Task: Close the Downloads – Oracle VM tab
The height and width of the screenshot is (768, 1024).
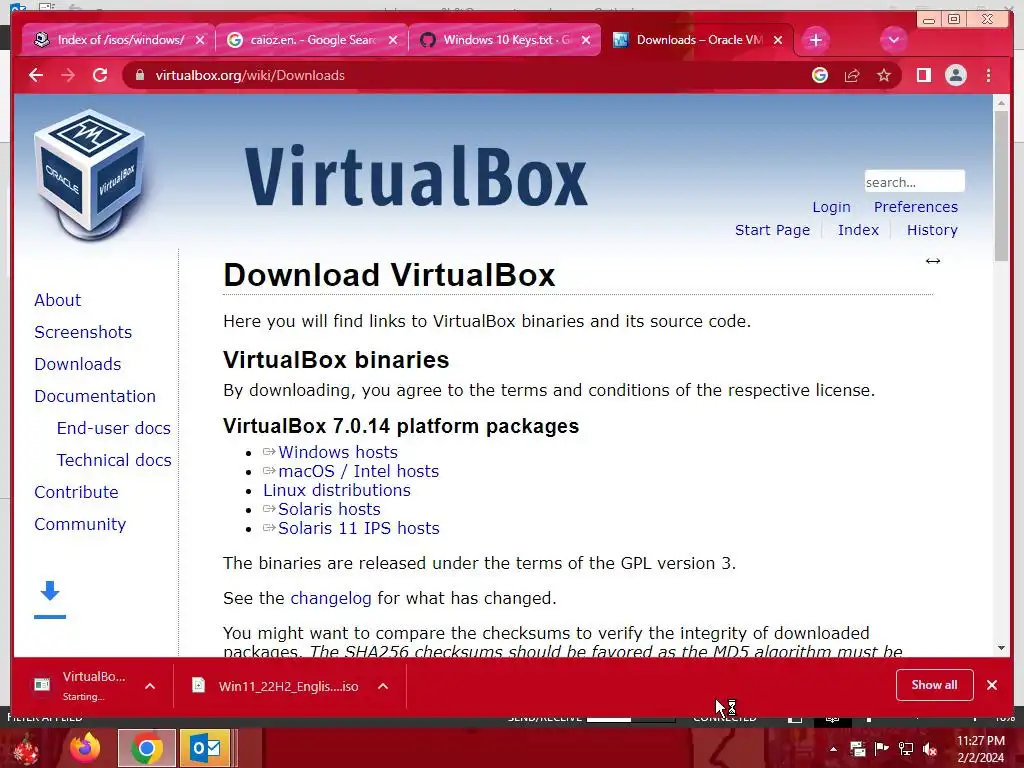Action: [x=778, y=40]
